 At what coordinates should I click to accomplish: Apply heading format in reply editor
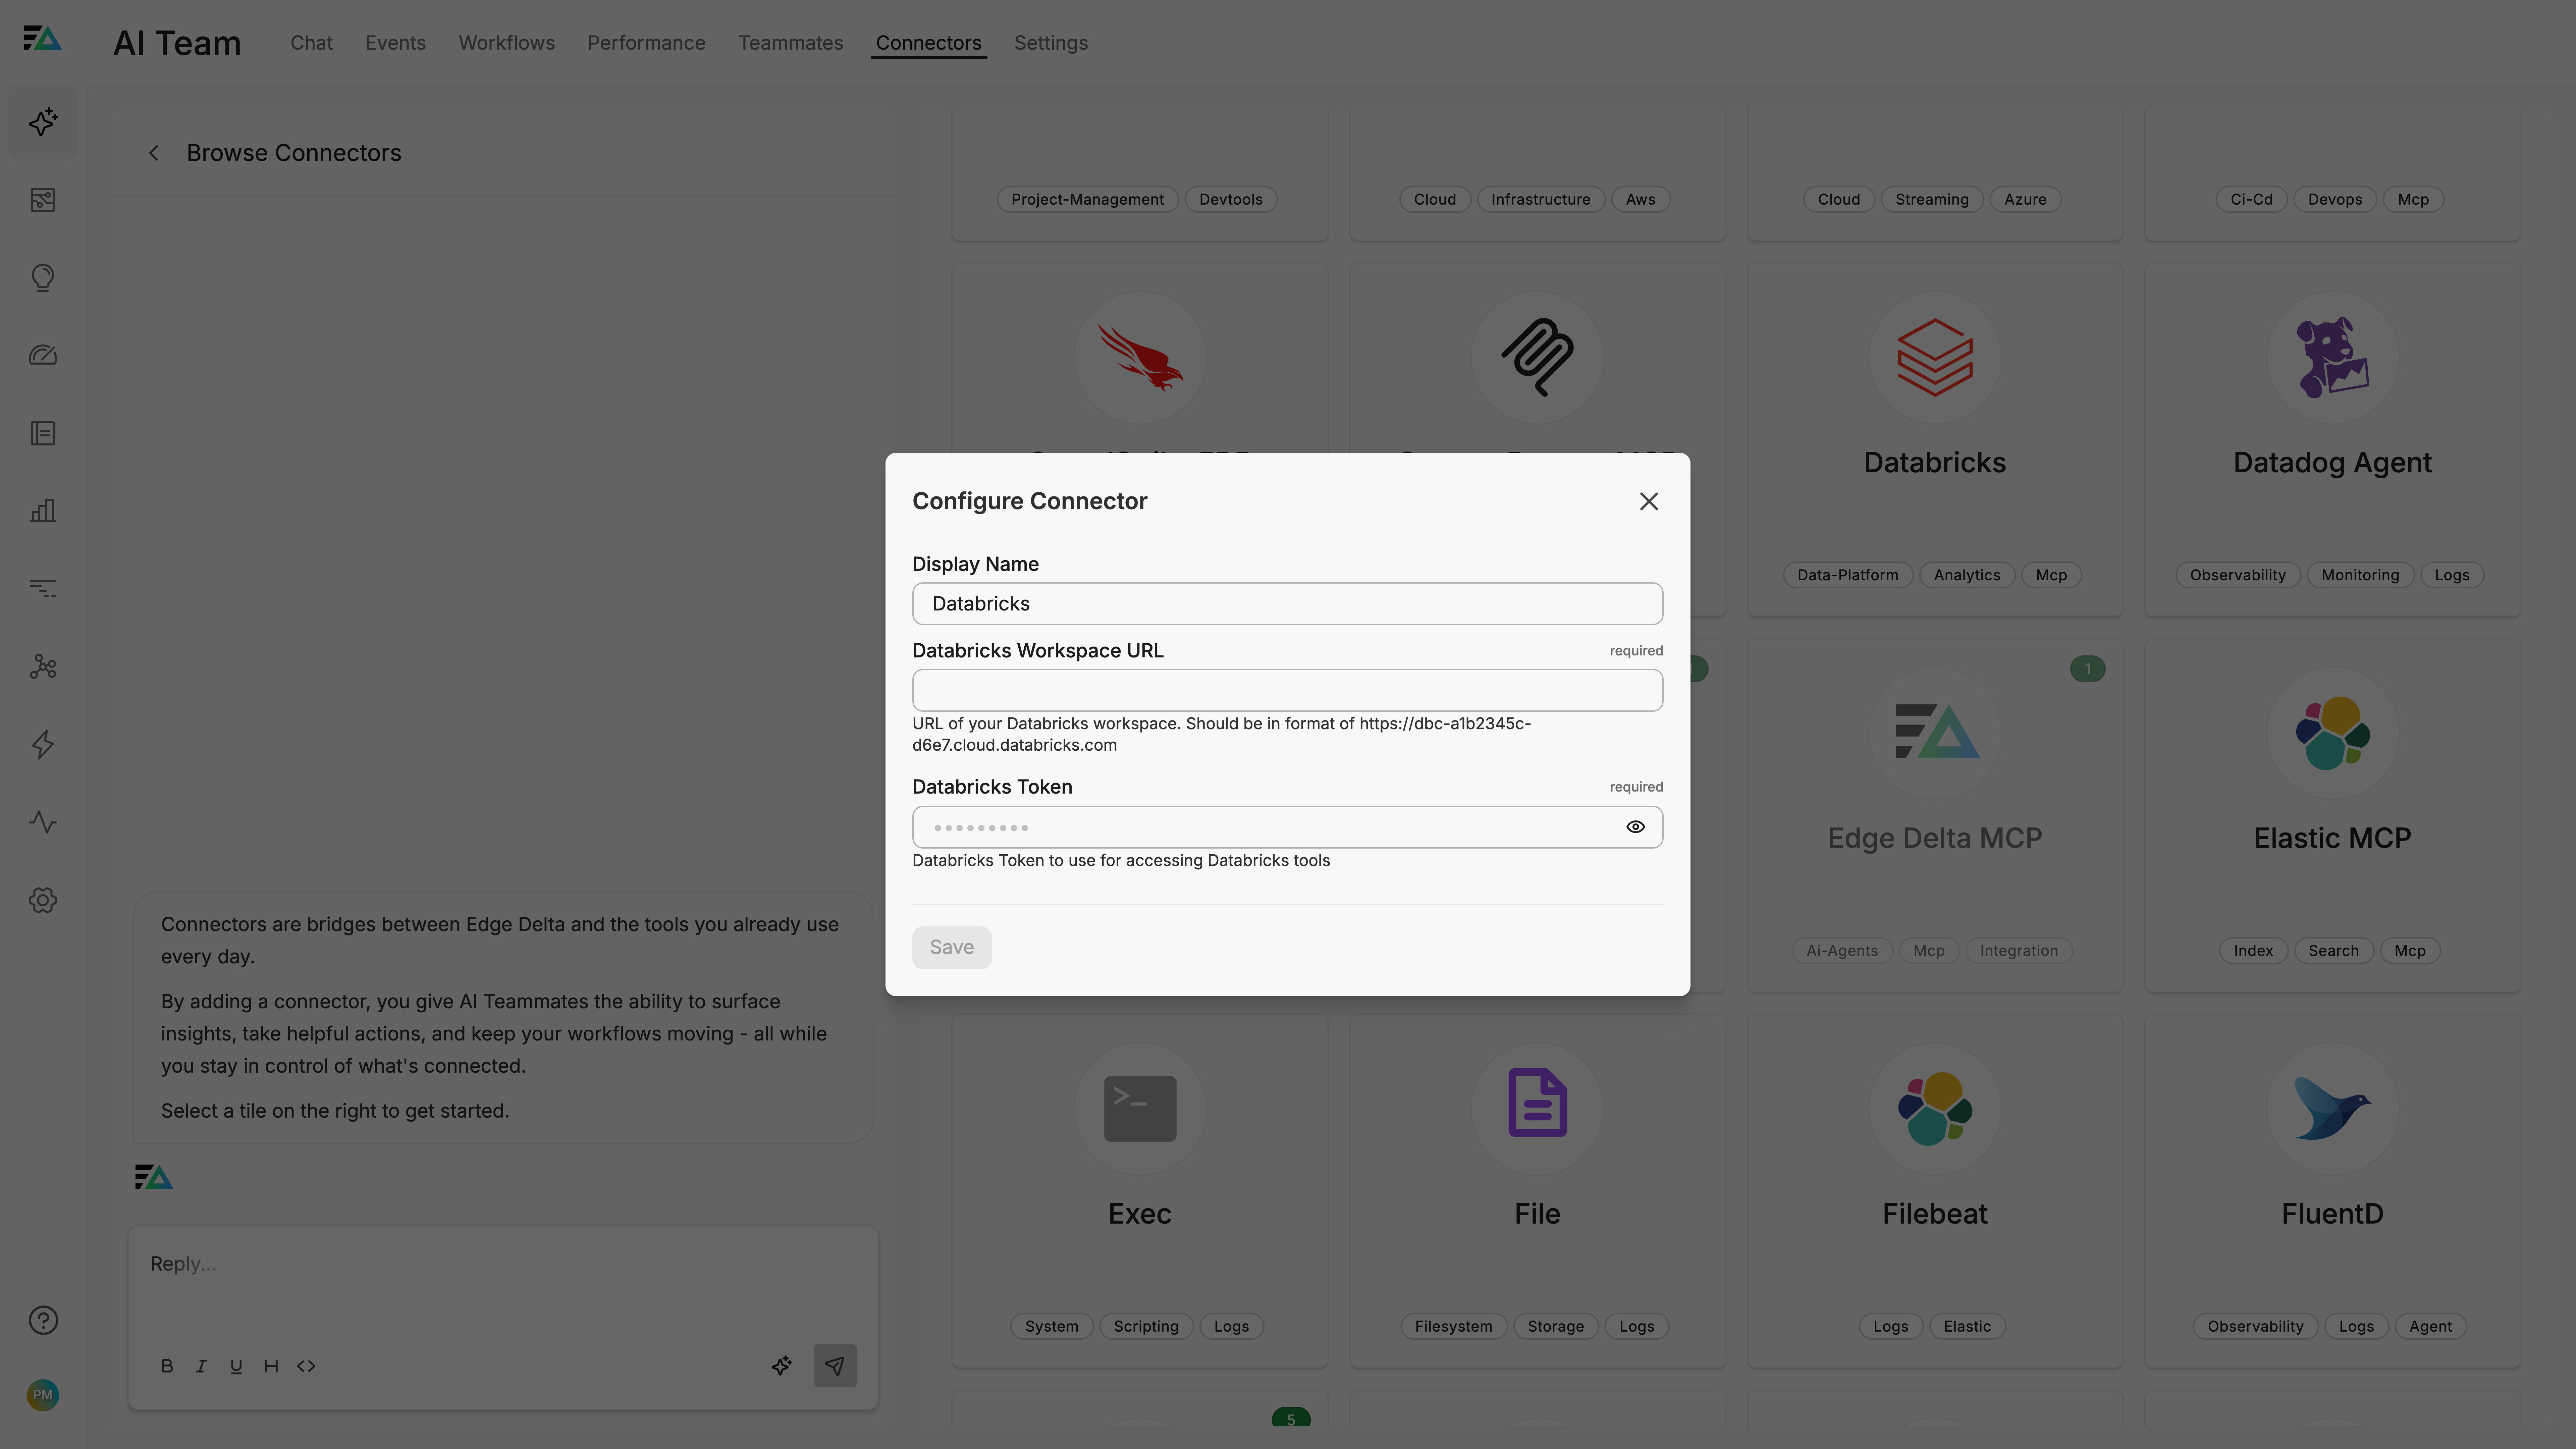(x=271, y=1366)
